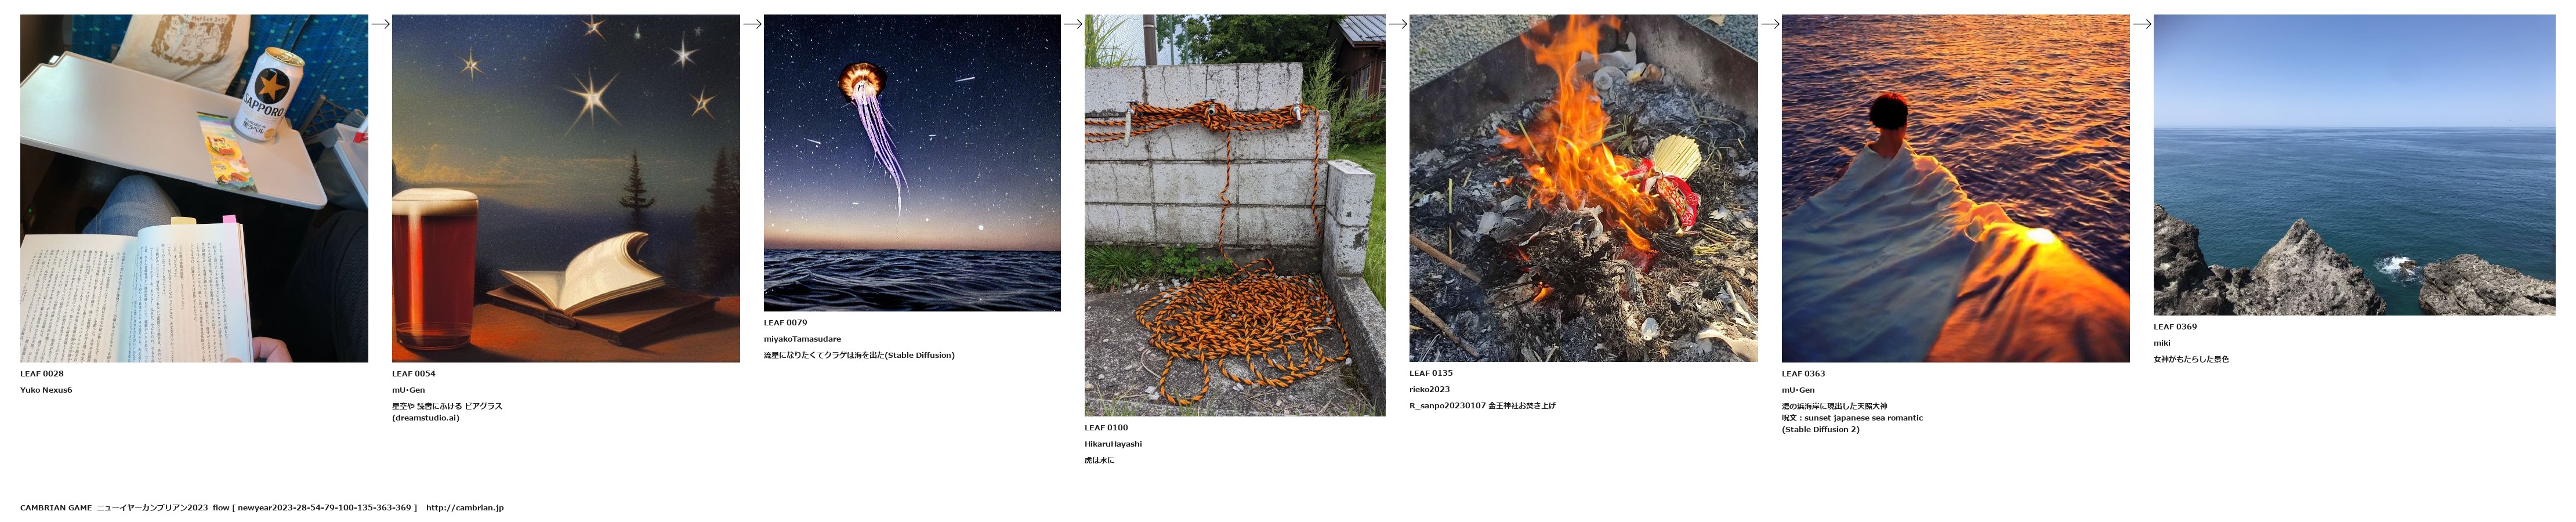
Task: Open the Sapporo beer can train photo
Action: click(194, 188)
